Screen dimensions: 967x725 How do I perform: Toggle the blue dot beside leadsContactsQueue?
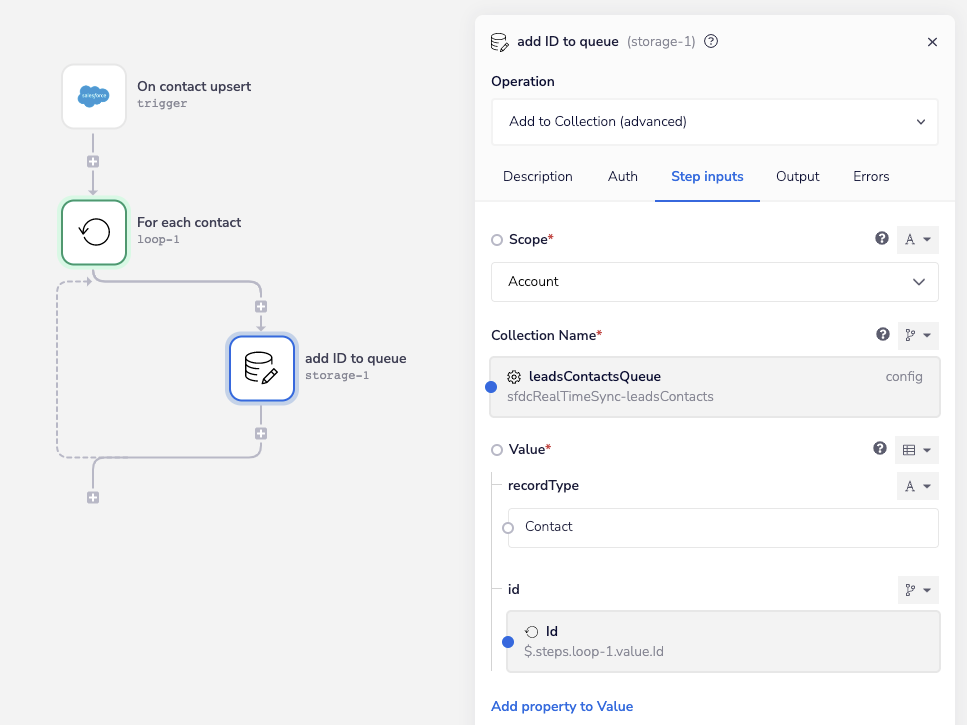tap(491, 387)
